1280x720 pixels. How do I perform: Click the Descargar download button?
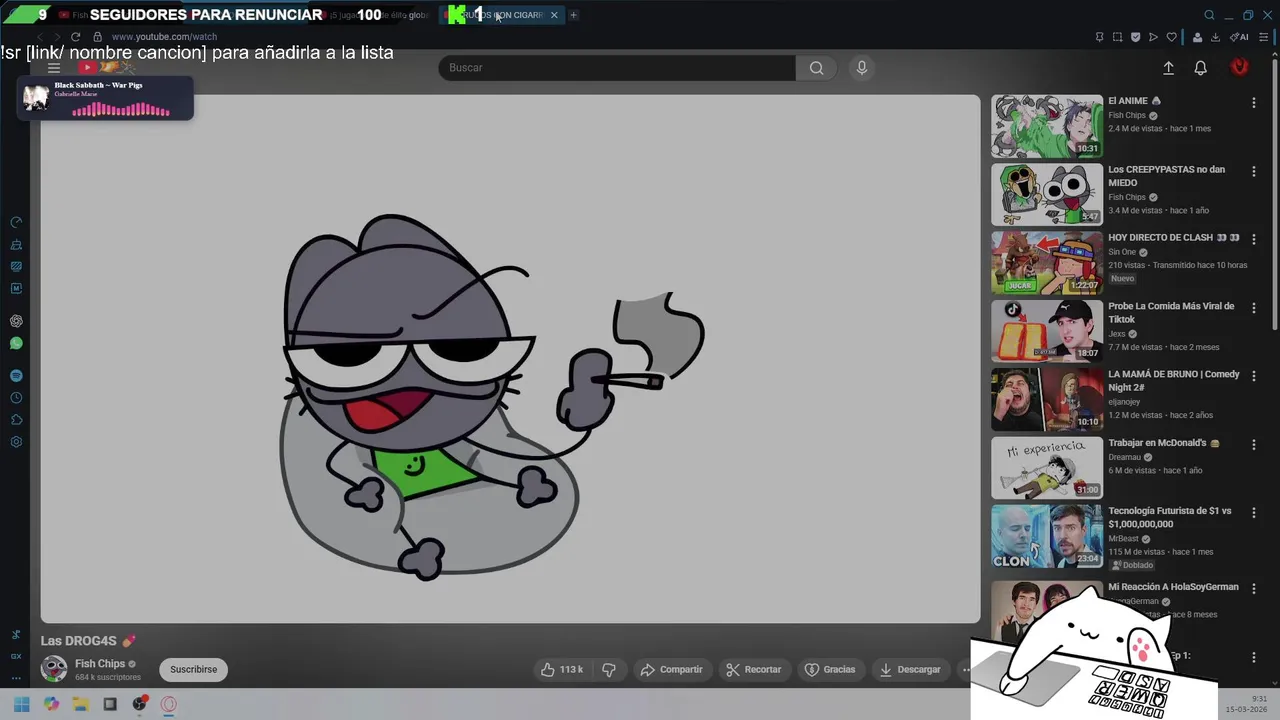(x=910, y=669)
